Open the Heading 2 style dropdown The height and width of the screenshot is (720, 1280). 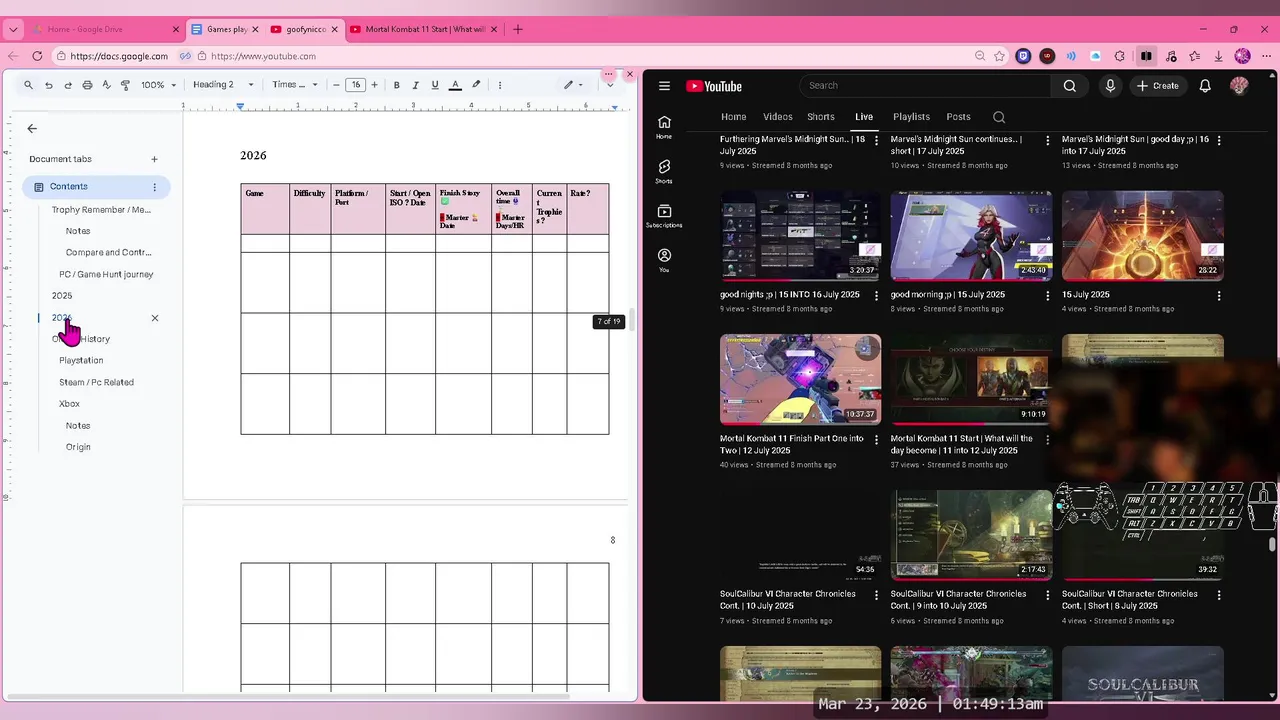click(223, 85)
